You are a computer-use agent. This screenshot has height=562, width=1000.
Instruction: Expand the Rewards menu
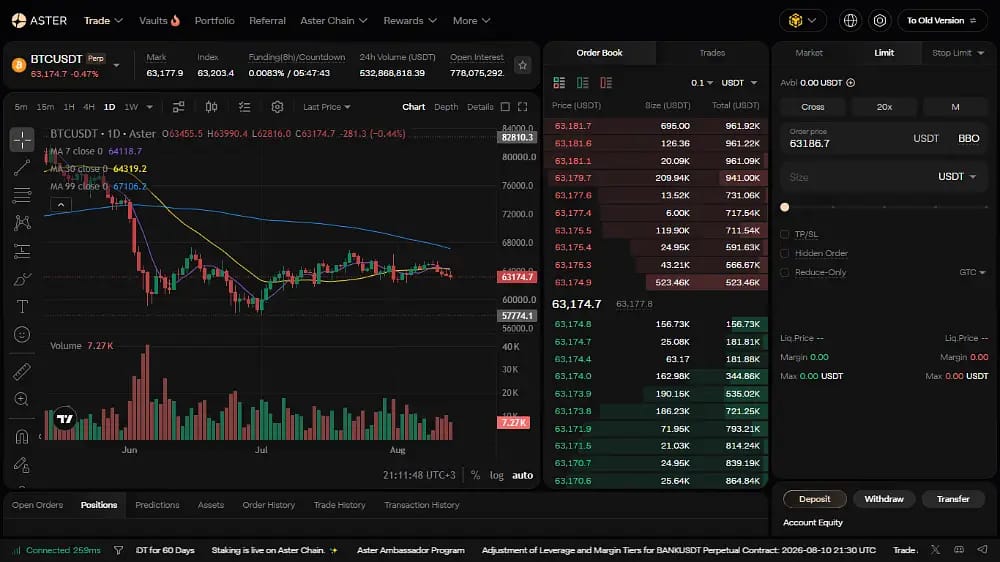[x=410, y=20]
